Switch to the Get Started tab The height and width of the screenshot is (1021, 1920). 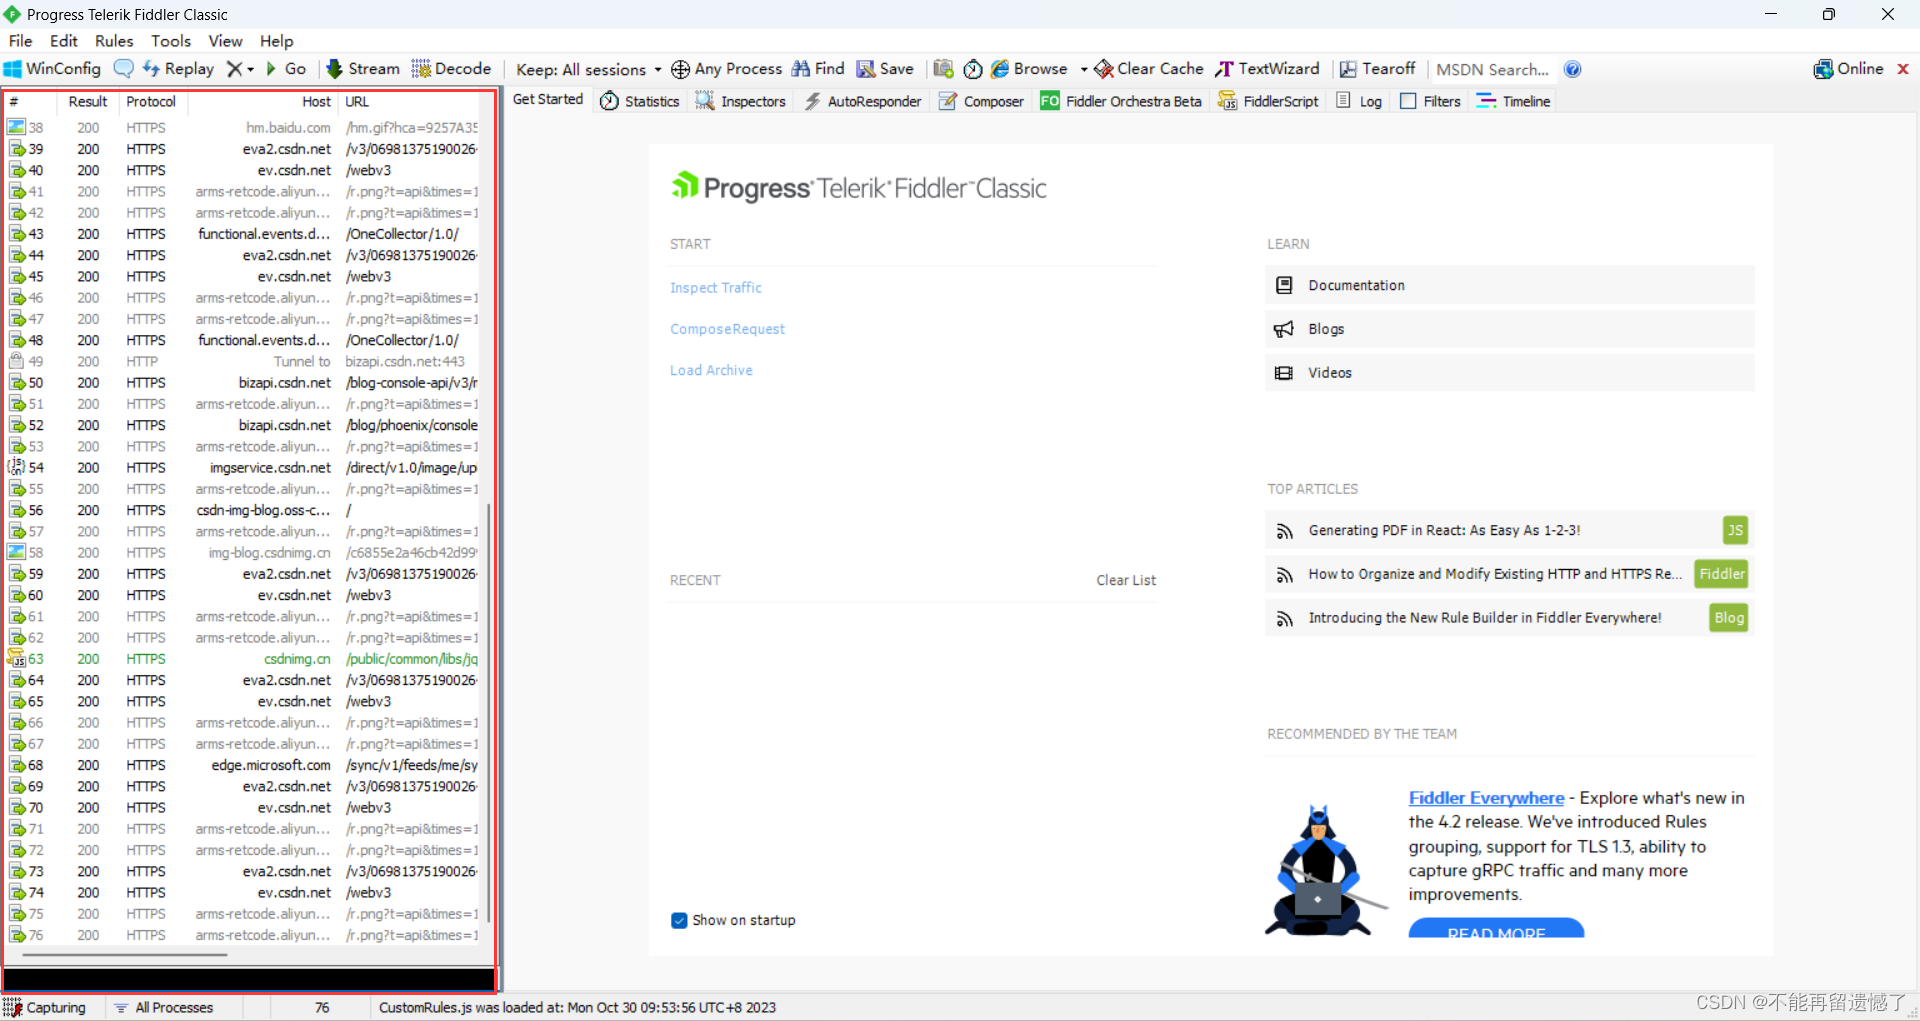coord(548,99)
